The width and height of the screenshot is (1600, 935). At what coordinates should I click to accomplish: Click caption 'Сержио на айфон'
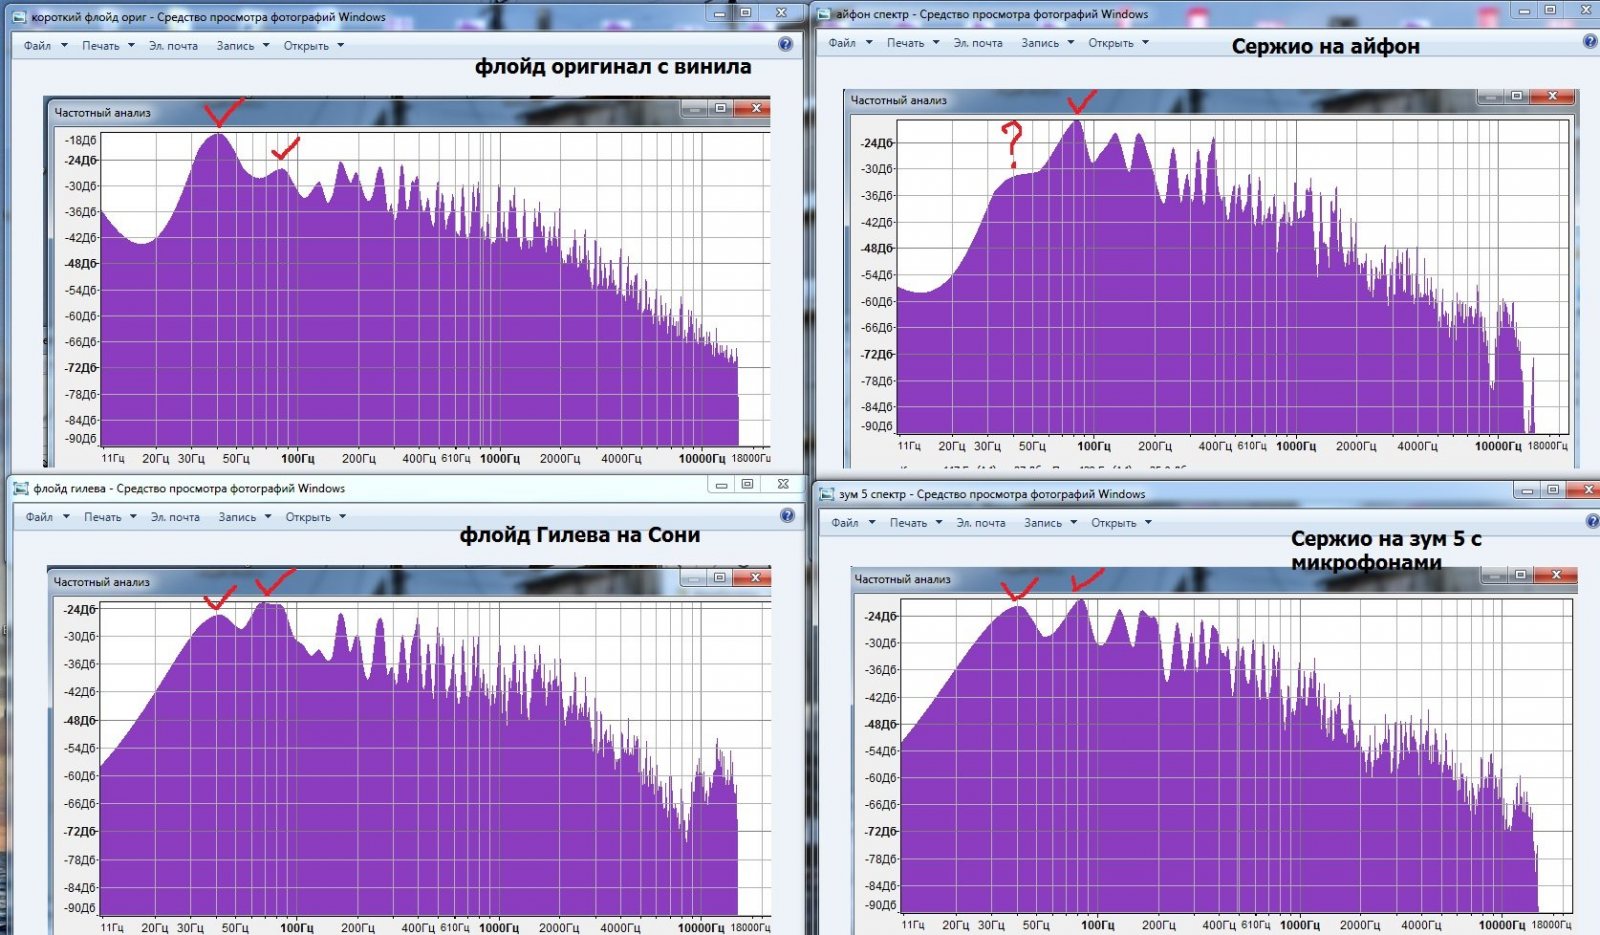(x=1325, y=46)
